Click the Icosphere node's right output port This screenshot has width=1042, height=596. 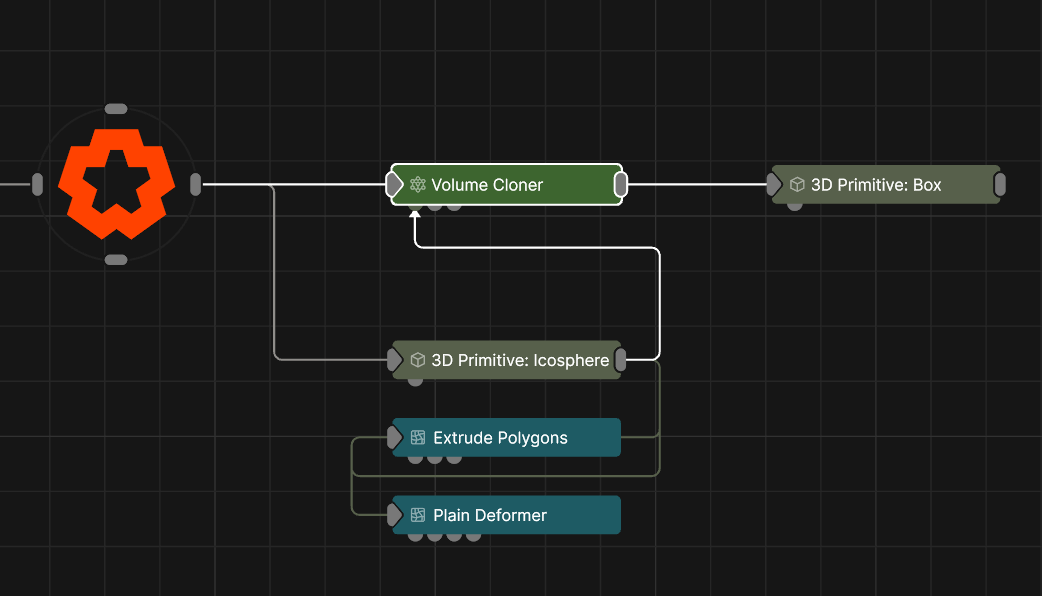(x=621, y=359)
